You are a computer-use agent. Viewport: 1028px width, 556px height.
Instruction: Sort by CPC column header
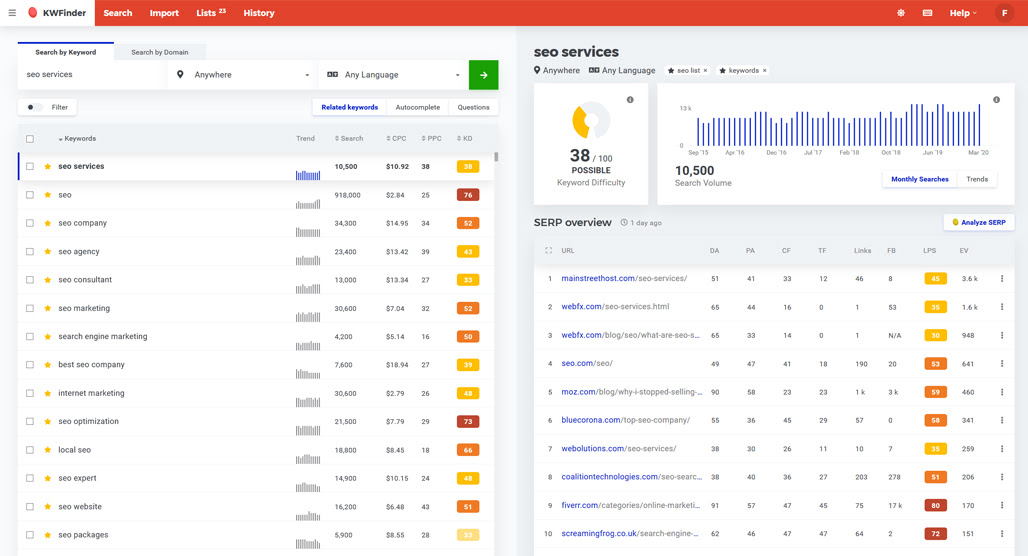click(396, 138)
